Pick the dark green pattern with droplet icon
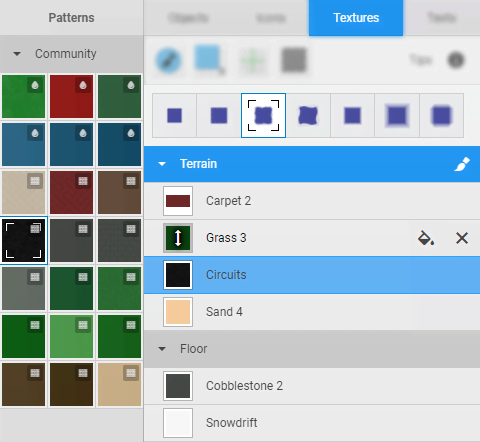Image resolution: width=480 pixels, height=442 pixels. pos(119,96)
